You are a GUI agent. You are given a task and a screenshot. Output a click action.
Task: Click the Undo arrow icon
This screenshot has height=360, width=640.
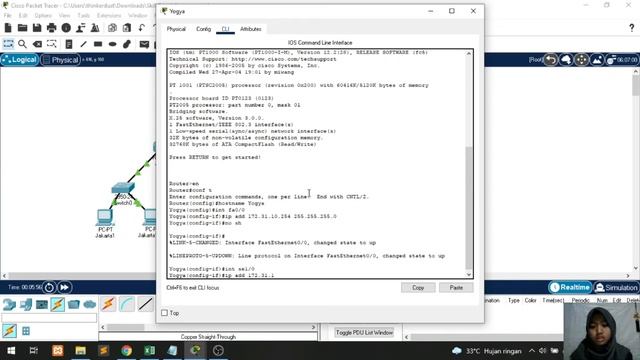coord(142,28)
